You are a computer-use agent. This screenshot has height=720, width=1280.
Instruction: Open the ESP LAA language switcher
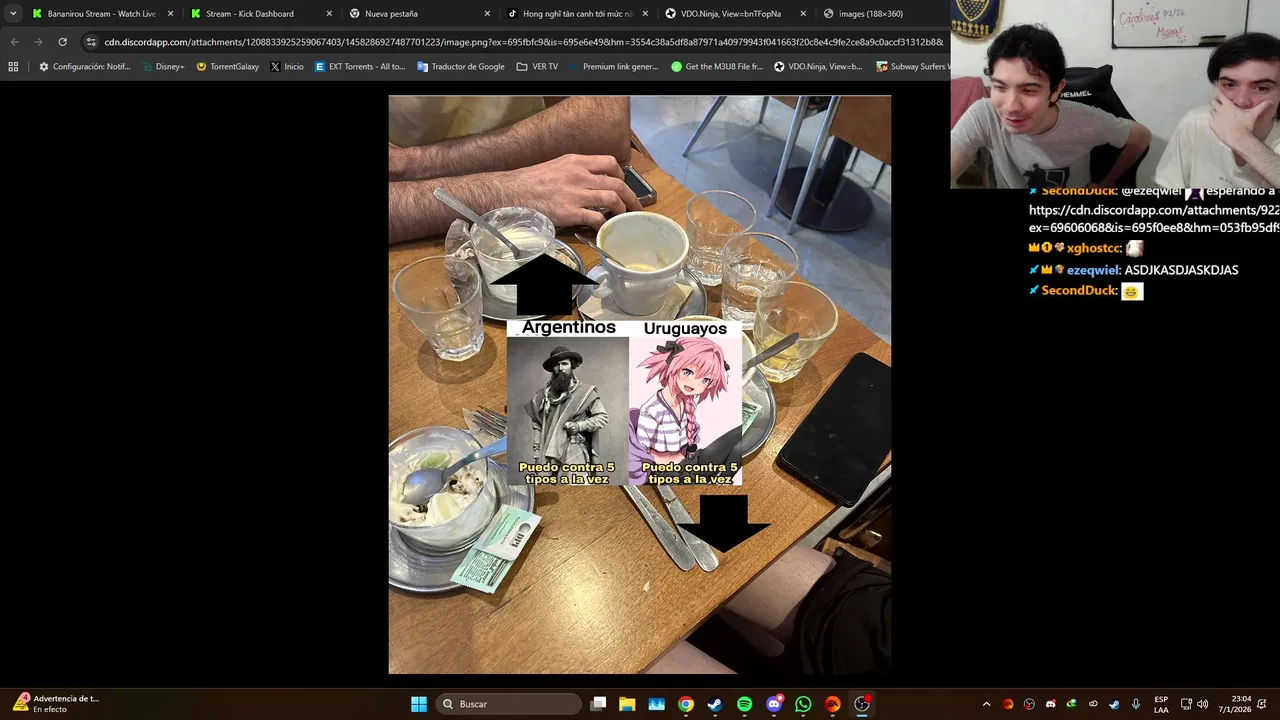(x=1161, y=704)
